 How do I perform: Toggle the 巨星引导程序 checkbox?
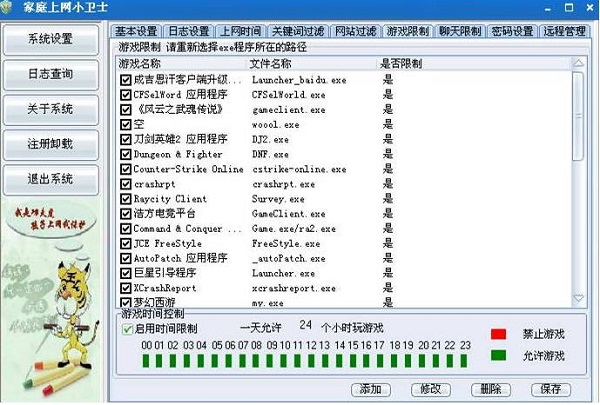point(126,273)
